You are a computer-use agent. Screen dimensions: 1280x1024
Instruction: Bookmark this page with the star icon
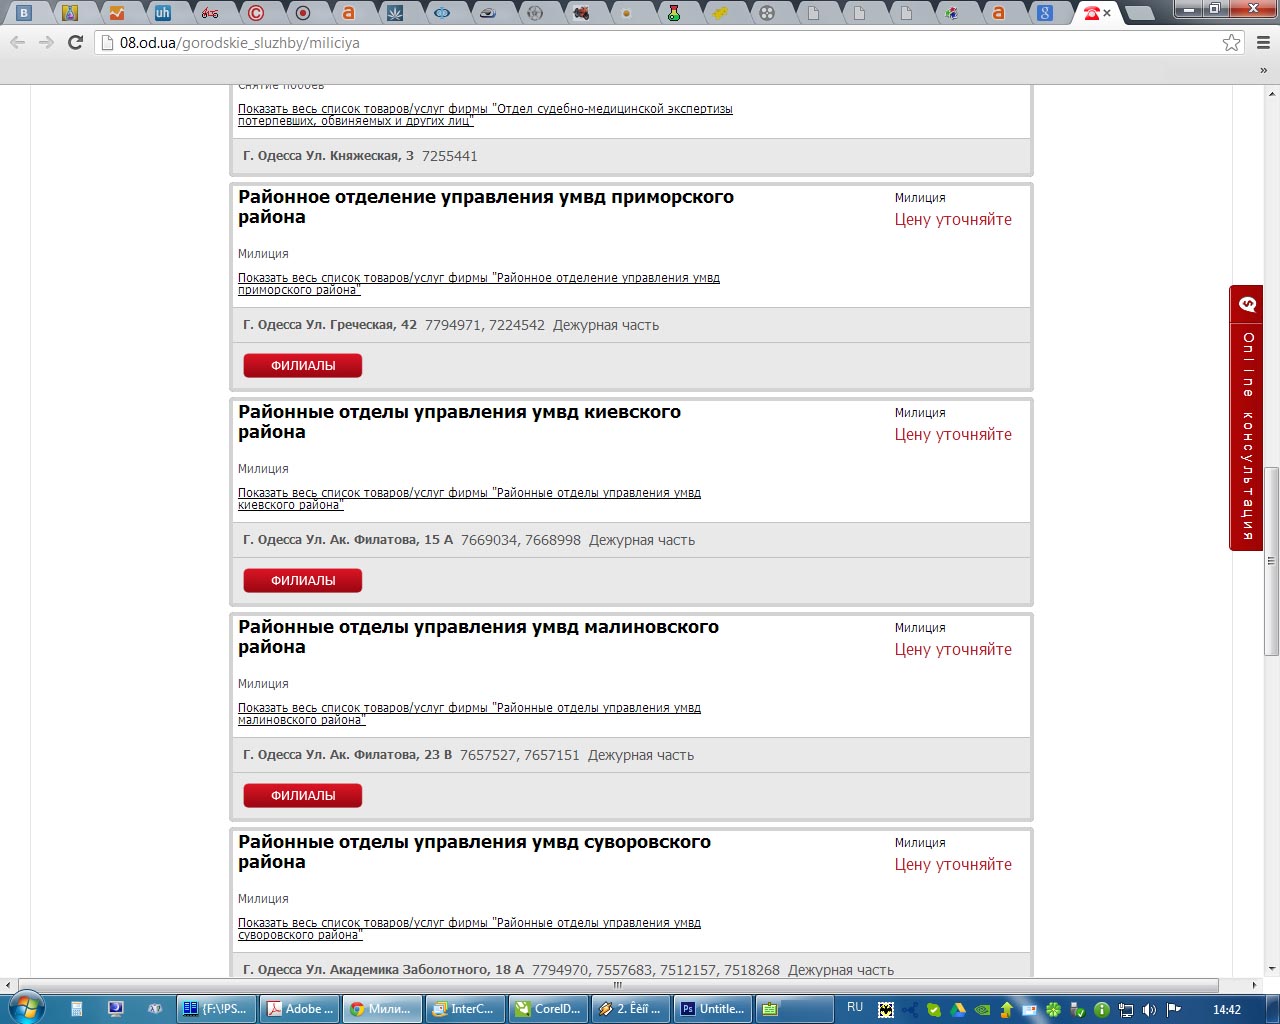click(x=1231, y=43)
